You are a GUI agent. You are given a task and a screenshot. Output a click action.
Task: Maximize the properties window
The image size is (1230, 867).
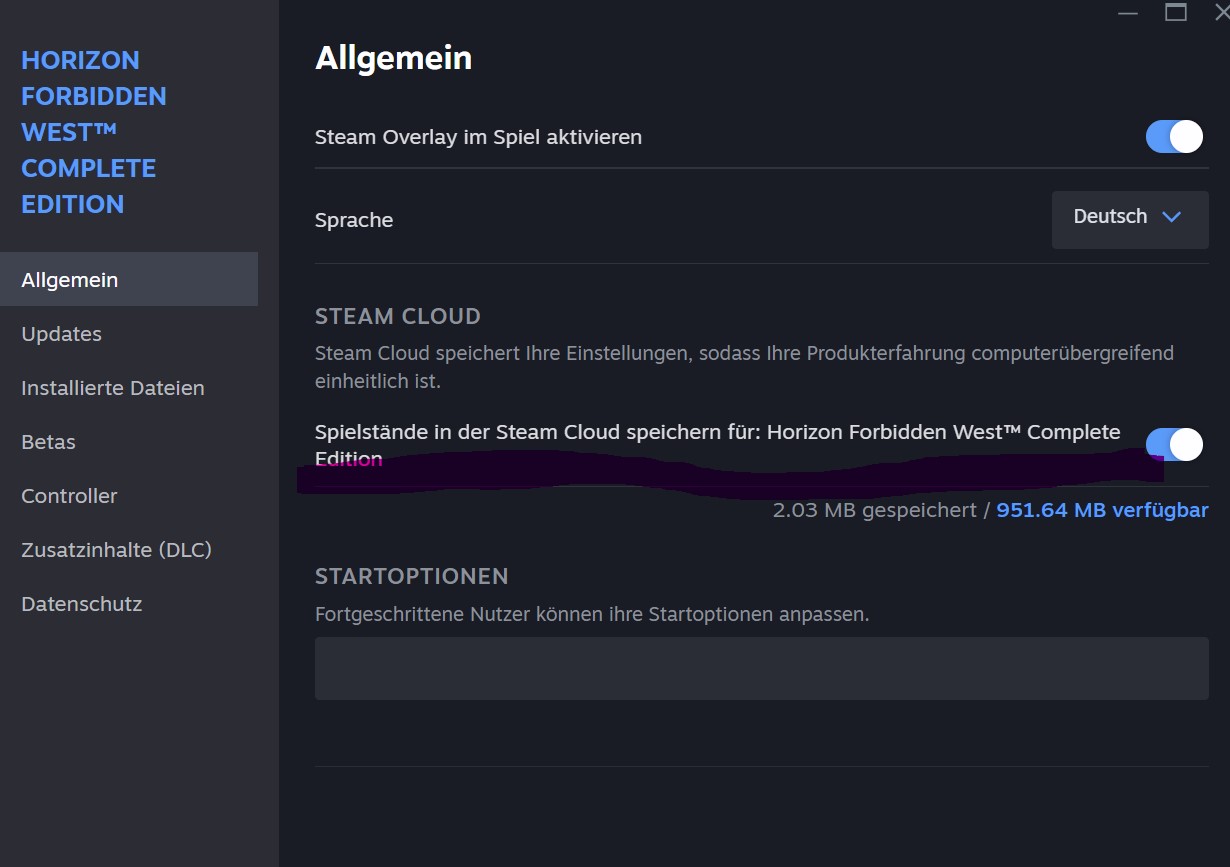pos(1176,12)
